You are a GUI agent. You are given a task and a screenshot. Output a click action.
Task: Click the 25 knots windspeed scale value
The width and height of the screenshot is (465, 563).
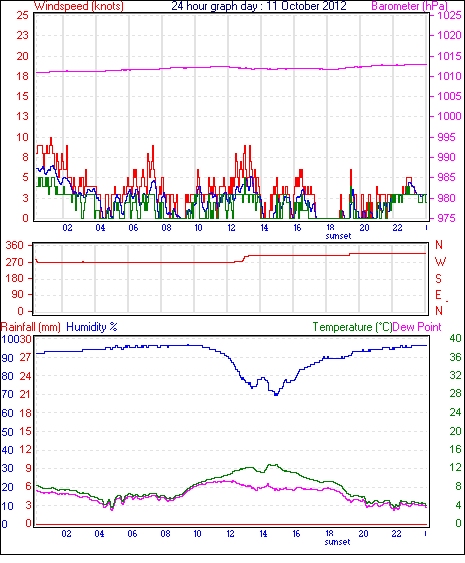click(22, 15)
